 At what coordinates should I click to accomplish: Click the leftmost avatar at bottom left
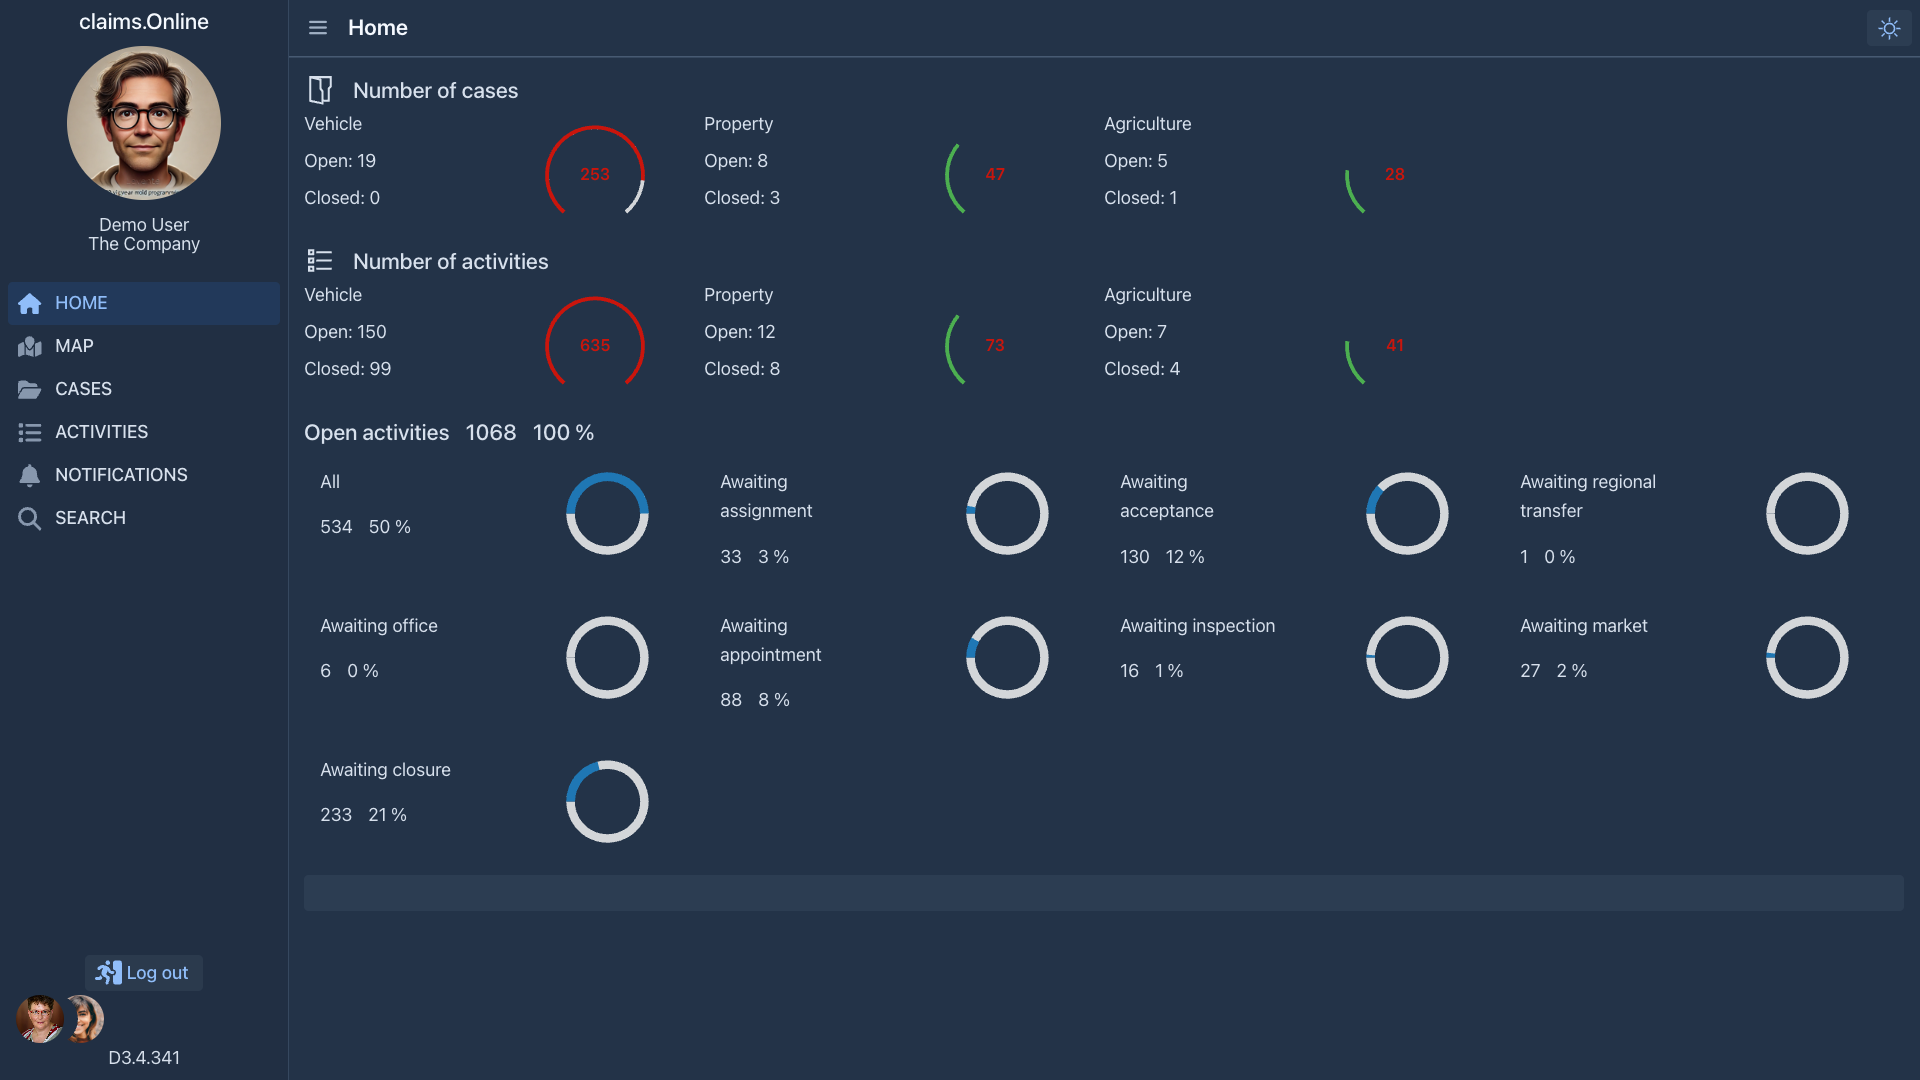(x=39, y=1019)
